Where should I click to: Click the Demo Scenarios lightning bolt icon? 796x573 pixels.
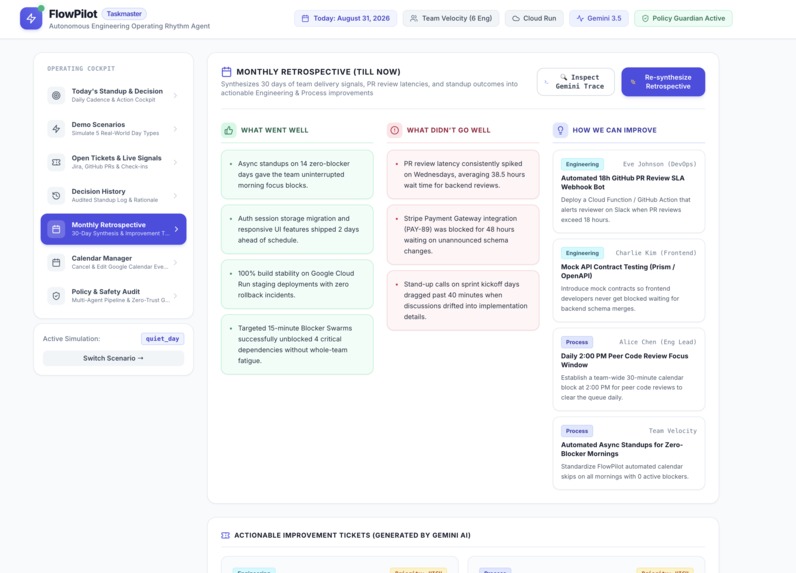point(56,129)
